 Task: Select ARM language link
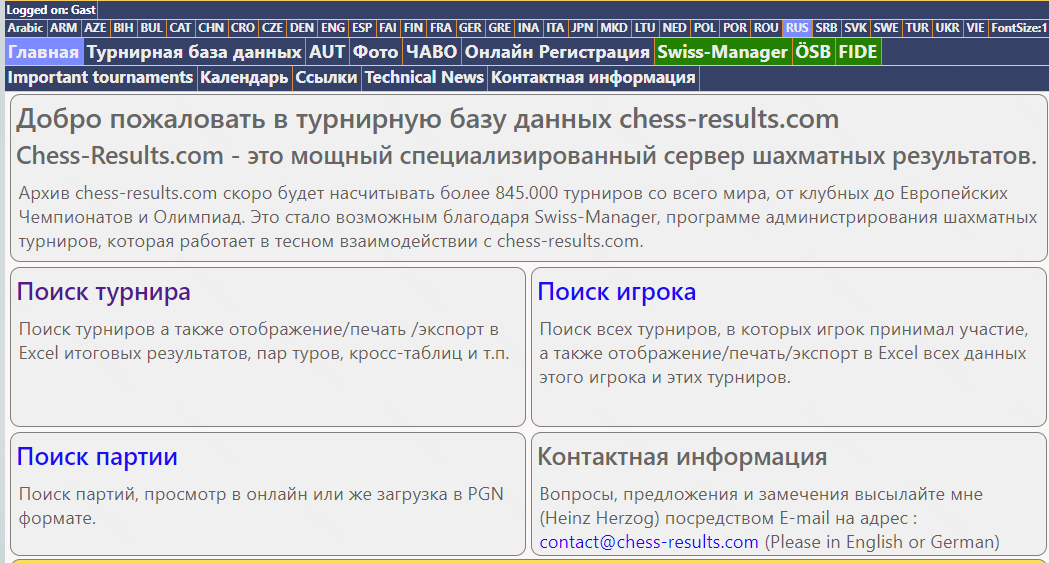tap(64, 28)
